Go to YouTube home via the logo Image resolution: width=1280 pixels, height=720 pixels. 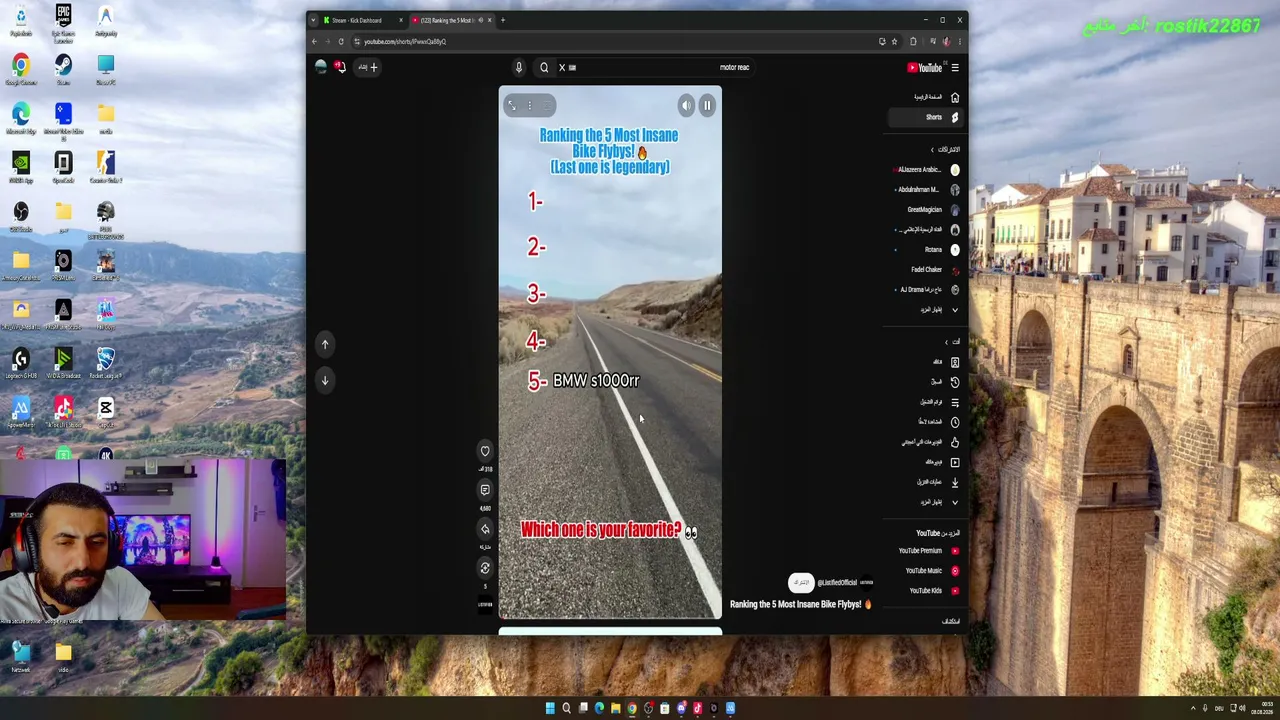tap(924, 68)
